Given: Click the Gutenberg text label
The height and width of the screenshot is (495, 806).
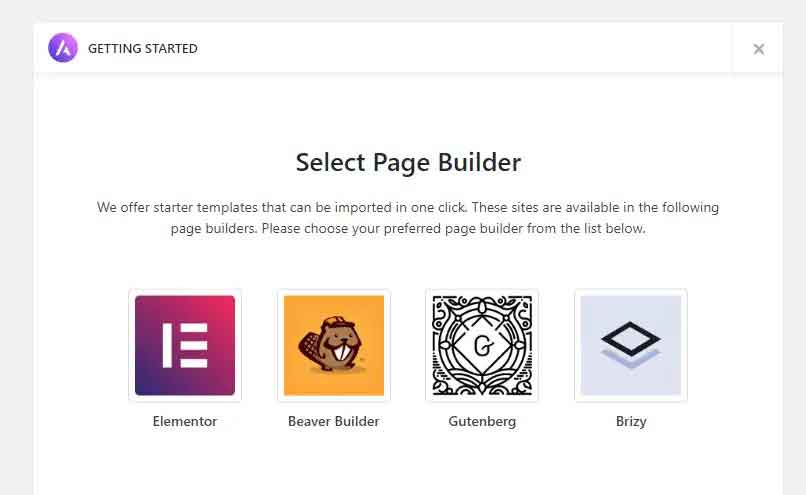Looking at the screenshot, I should coord(482,421).
